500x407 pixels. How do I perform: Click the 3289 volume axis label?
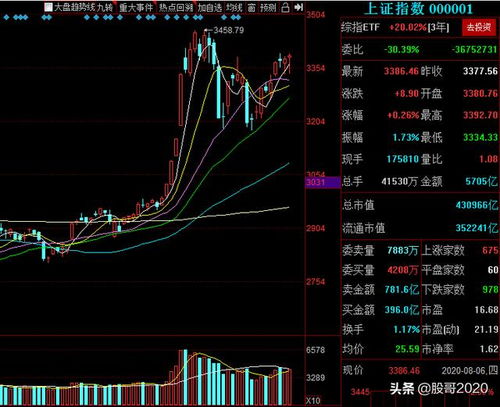tap(315, 378)
